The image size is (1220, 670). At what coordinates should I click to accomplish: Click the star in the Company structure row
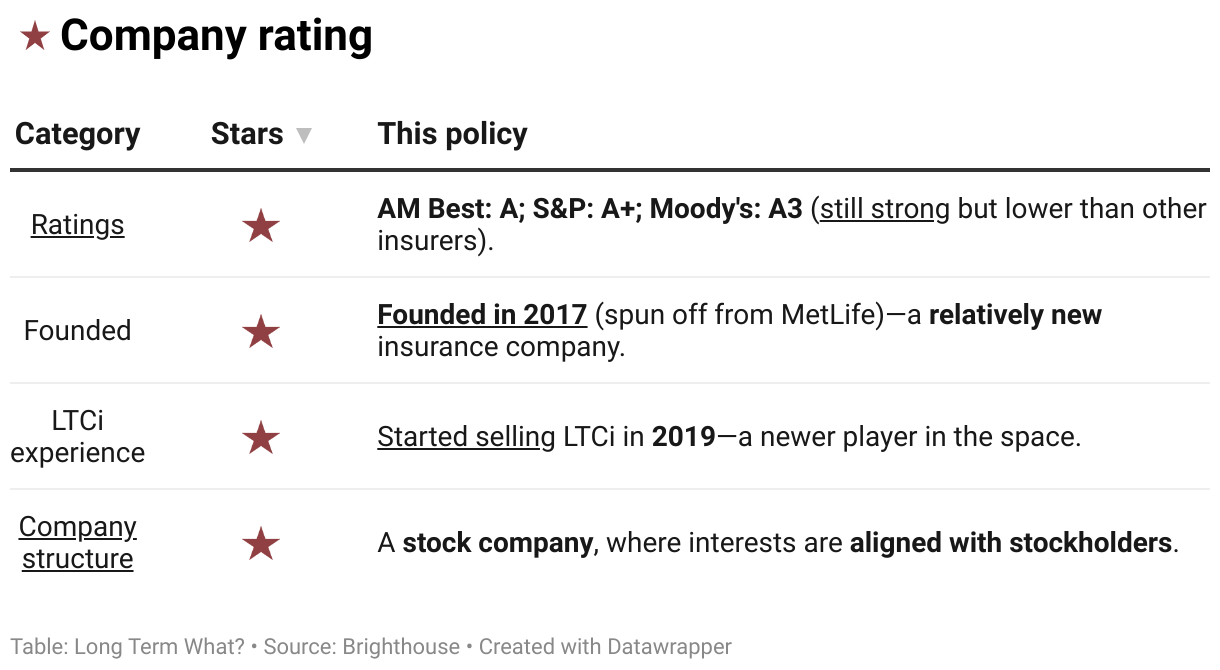261,544
